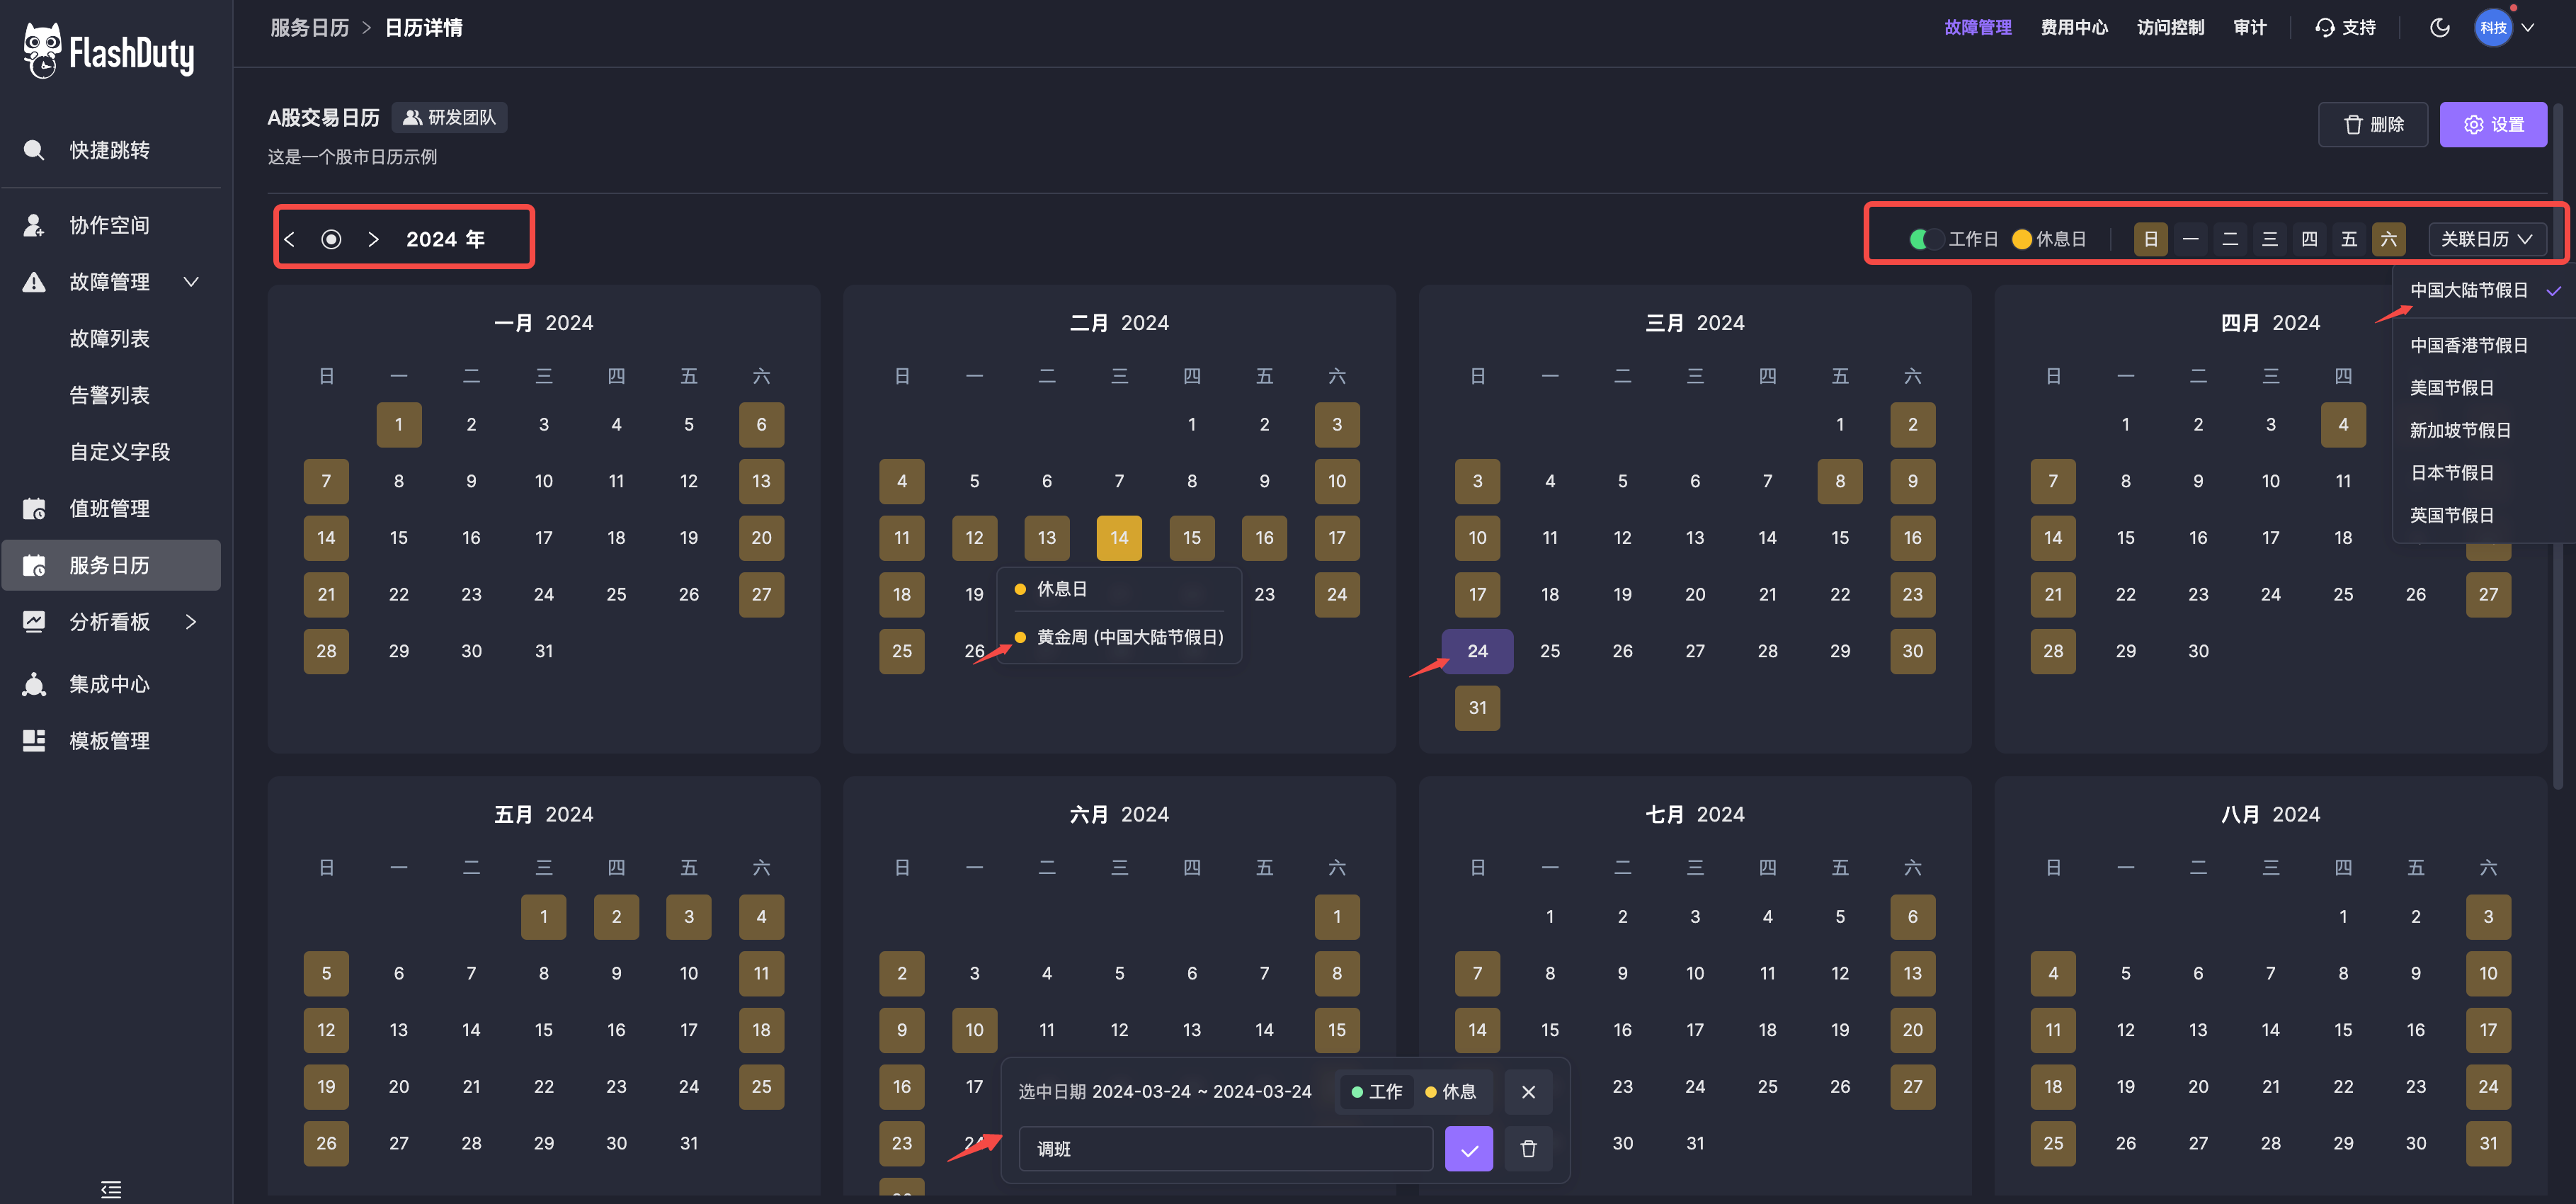Open user account dropdown chevron
Viewport: 2576px width, 1204px height.
[x=2528, y=28]
